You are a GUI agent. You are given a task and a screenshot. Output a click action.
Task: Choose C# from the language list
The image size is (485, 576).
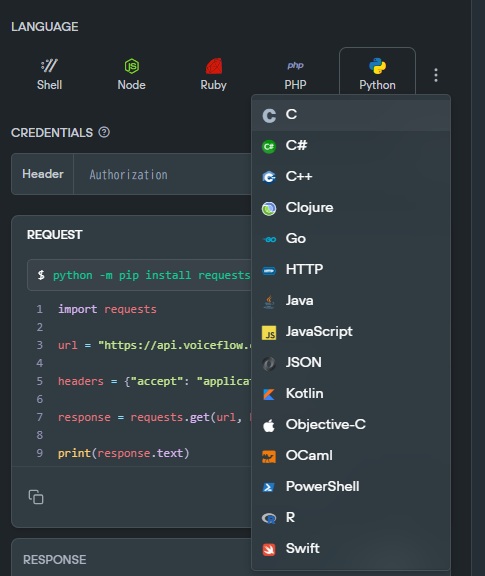tap(351, 146)
